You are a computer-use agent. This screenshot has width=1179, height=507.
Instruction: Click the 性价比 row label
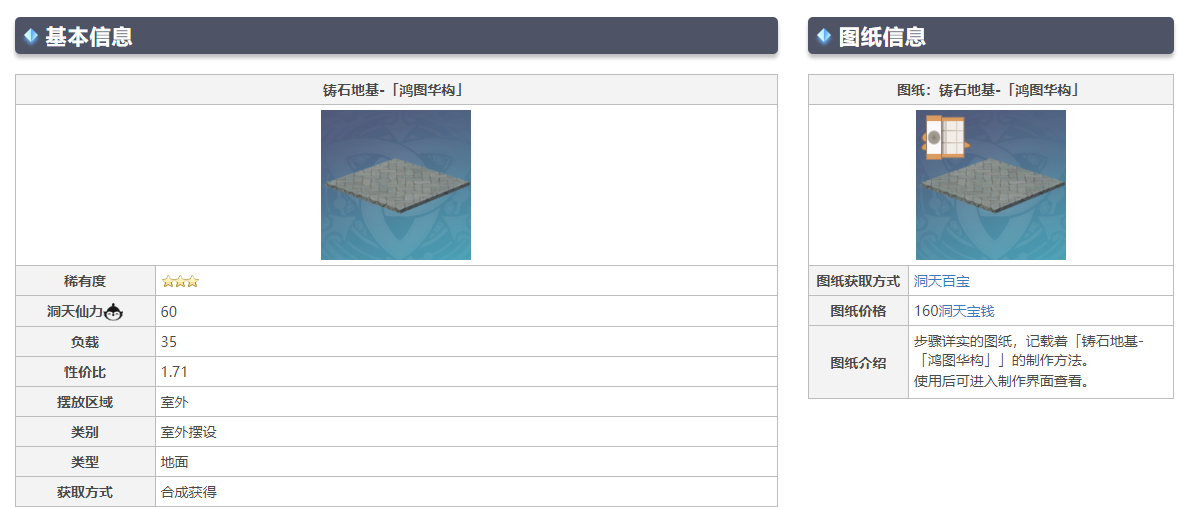coord(85,372)
